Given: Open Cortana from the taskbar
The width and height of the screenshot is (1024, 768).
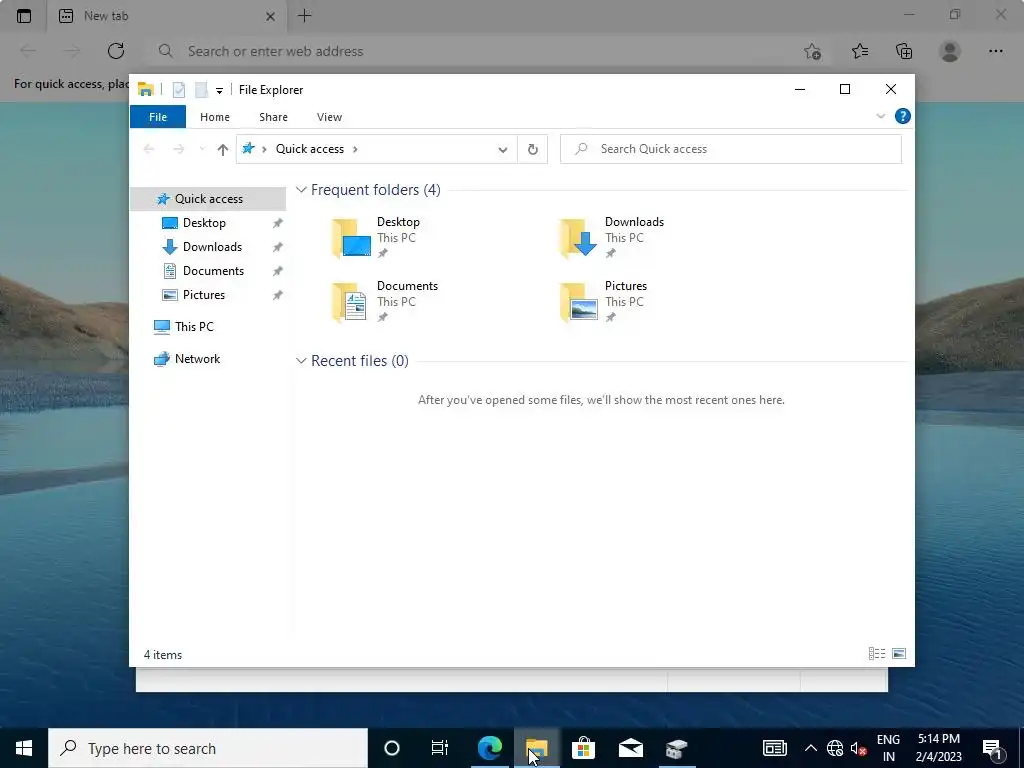Looking at the screenshot, I should tap(392, 748).
